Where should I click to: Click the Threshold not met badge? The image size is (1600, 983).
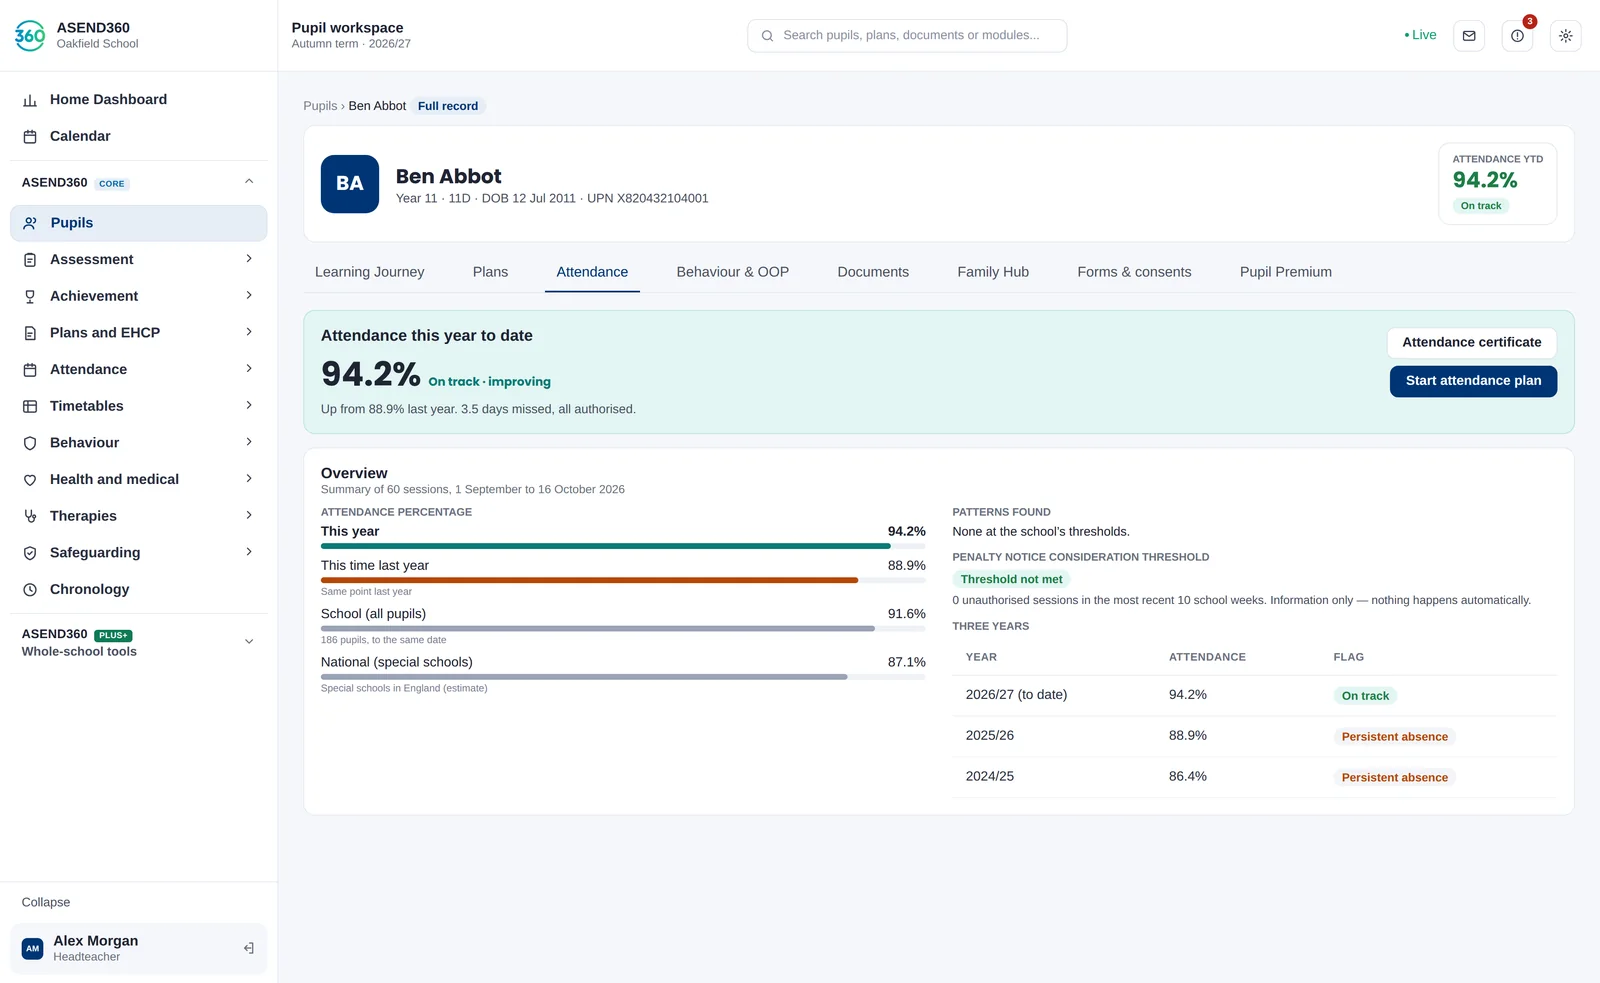coord(1011,580)
